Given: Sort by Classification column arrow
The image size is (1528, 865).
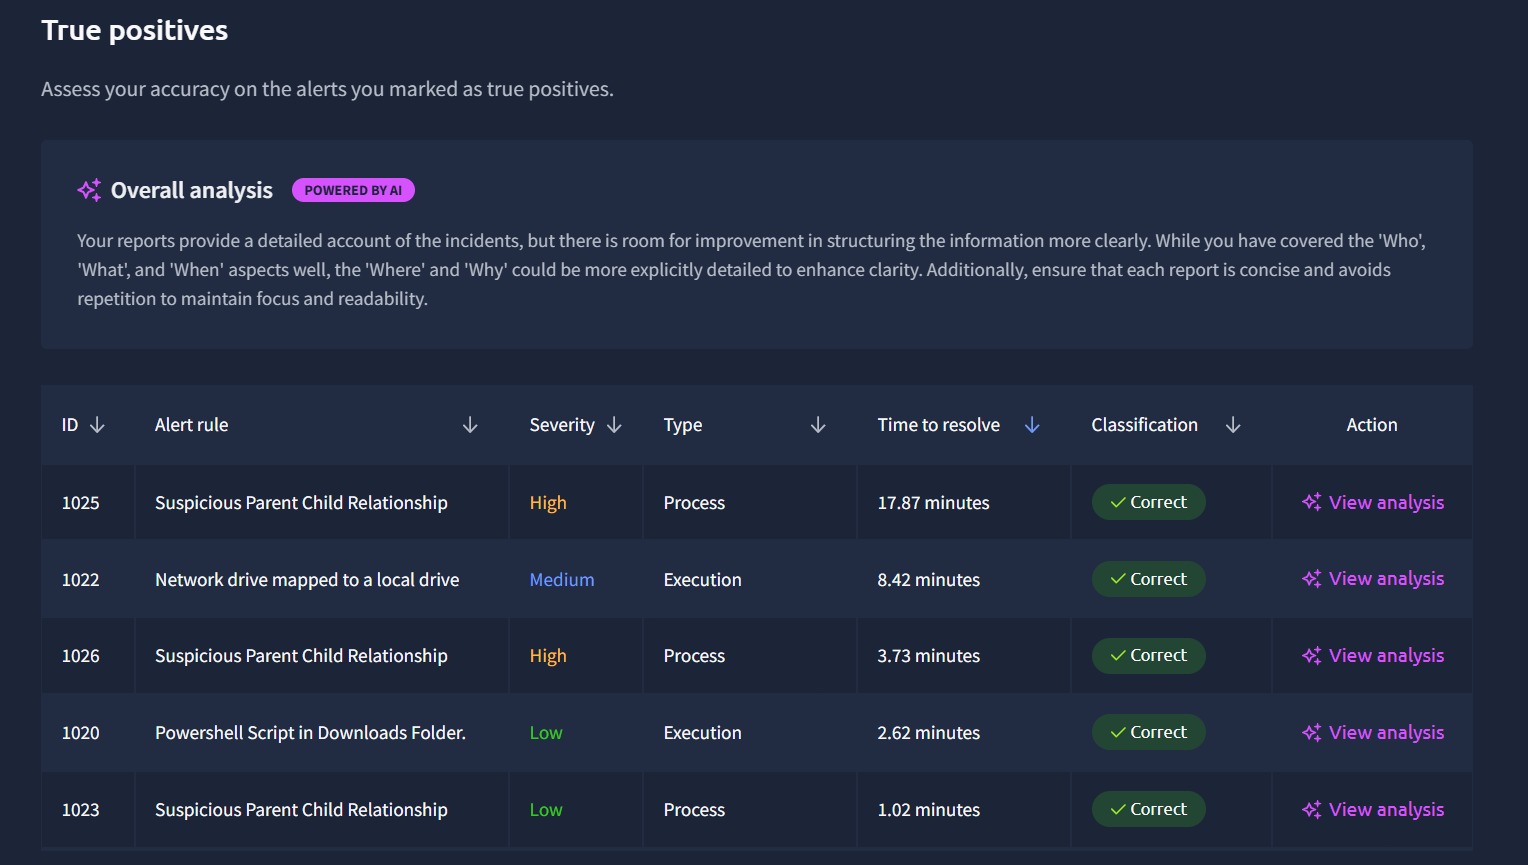Looking at the screenshot, I should tap(1233, 426).
